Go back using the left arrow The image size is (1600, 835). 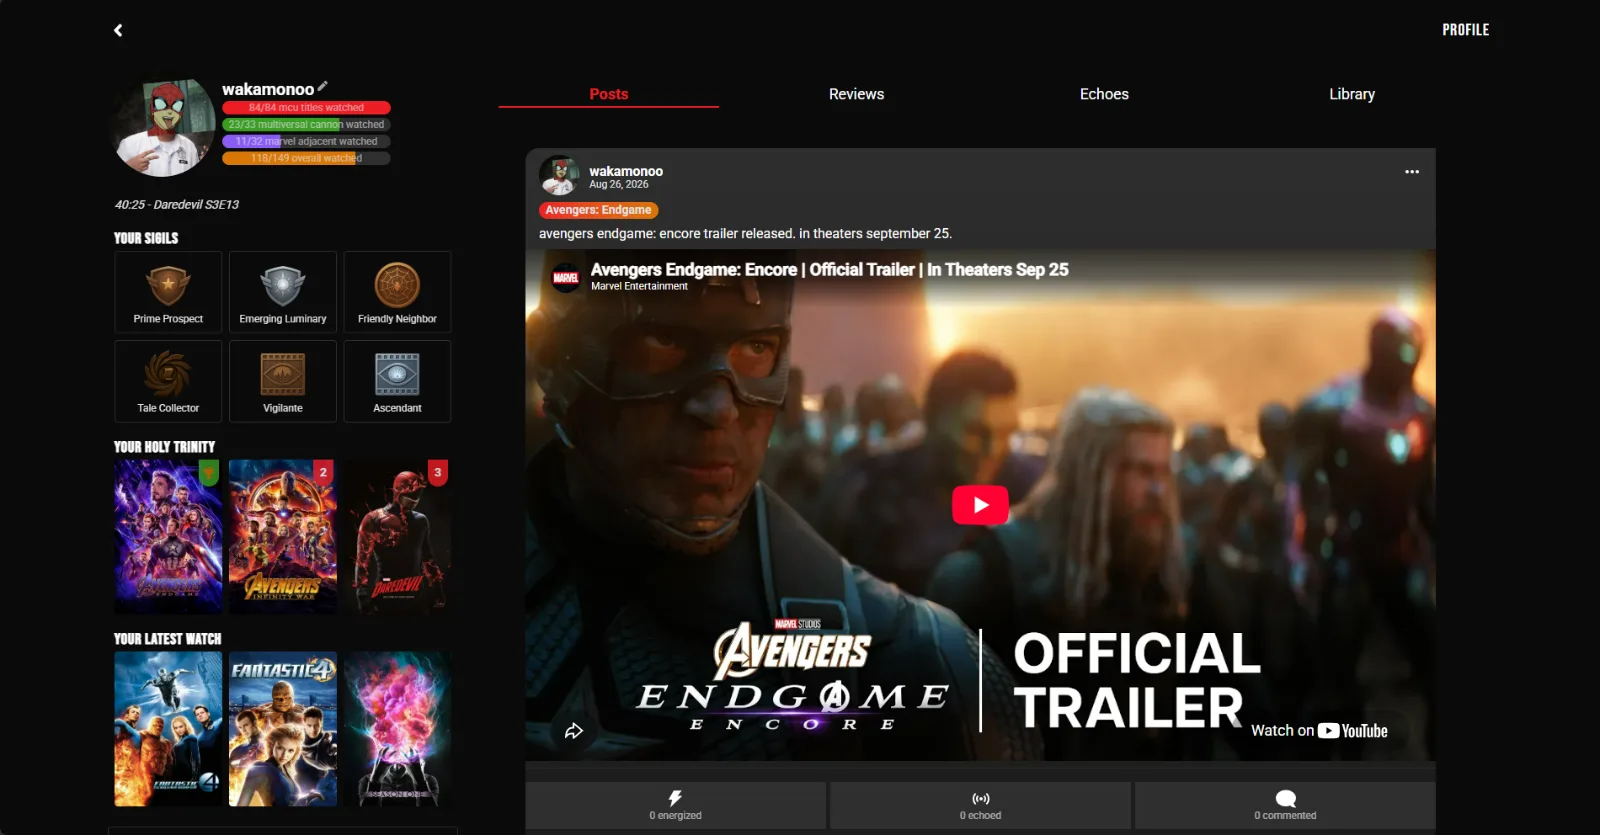tap(118, 30)
